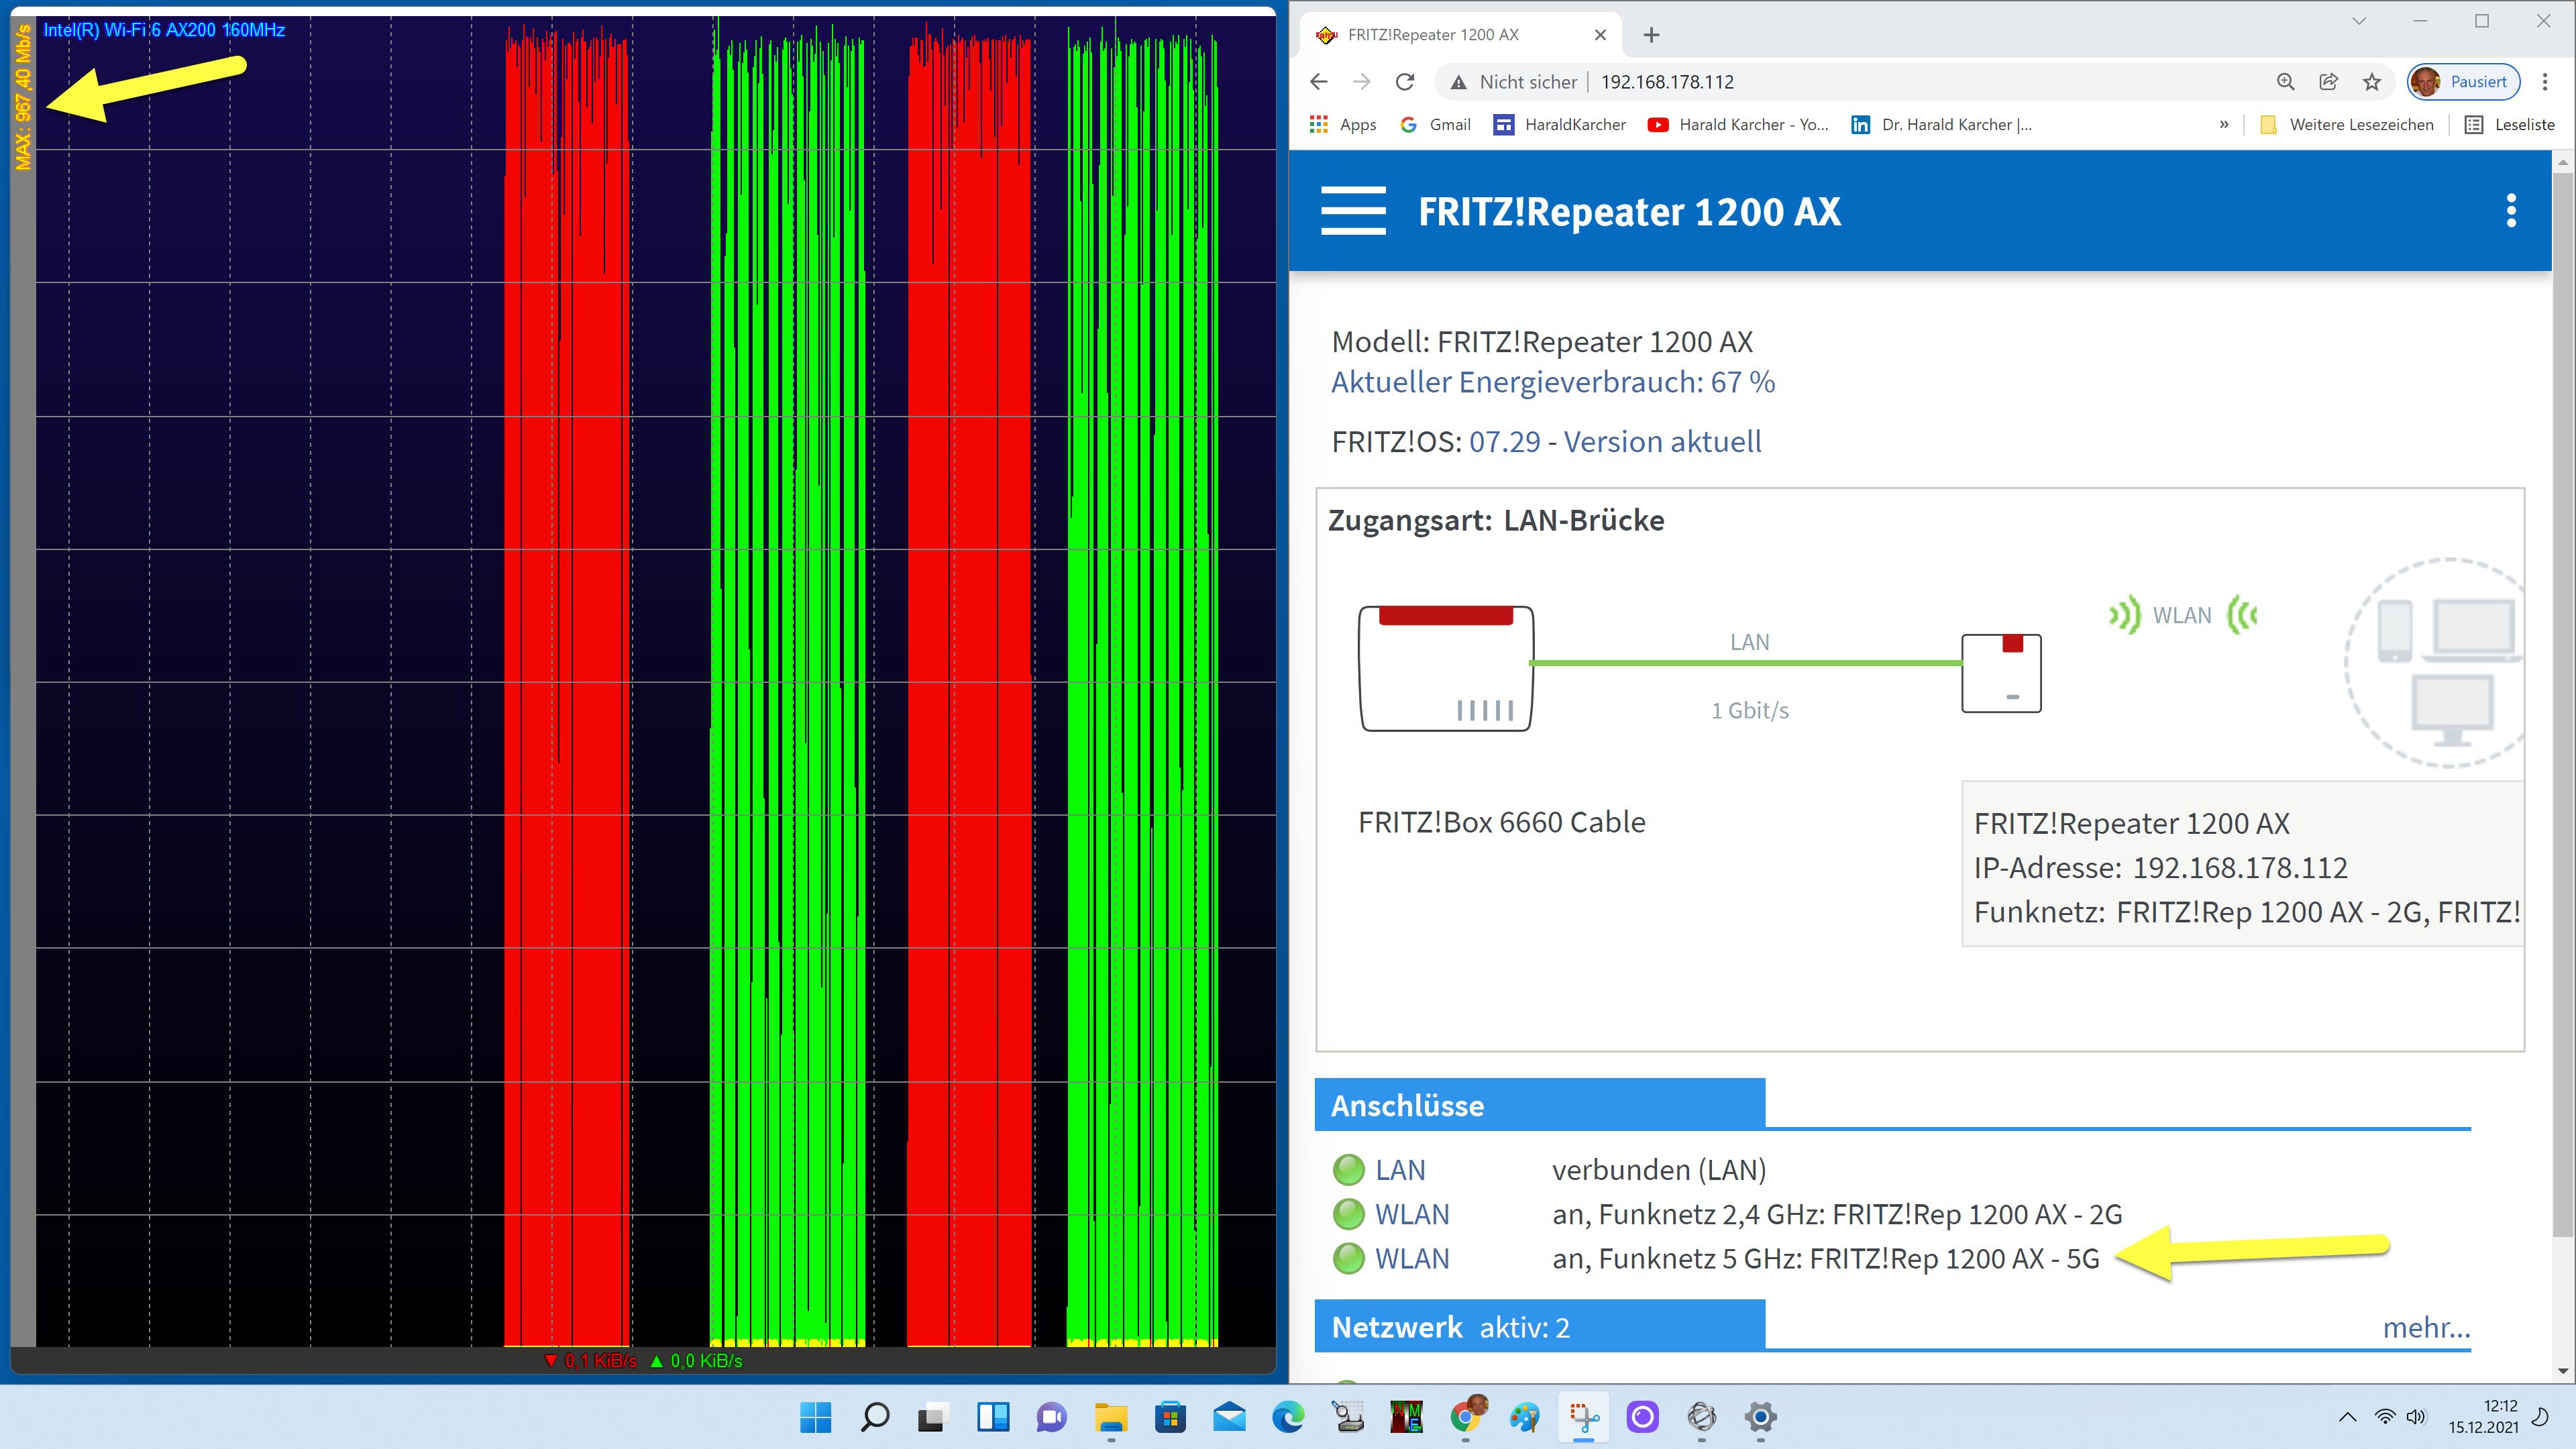Bookmark this page with the star icon

[x=2371, y=82]
